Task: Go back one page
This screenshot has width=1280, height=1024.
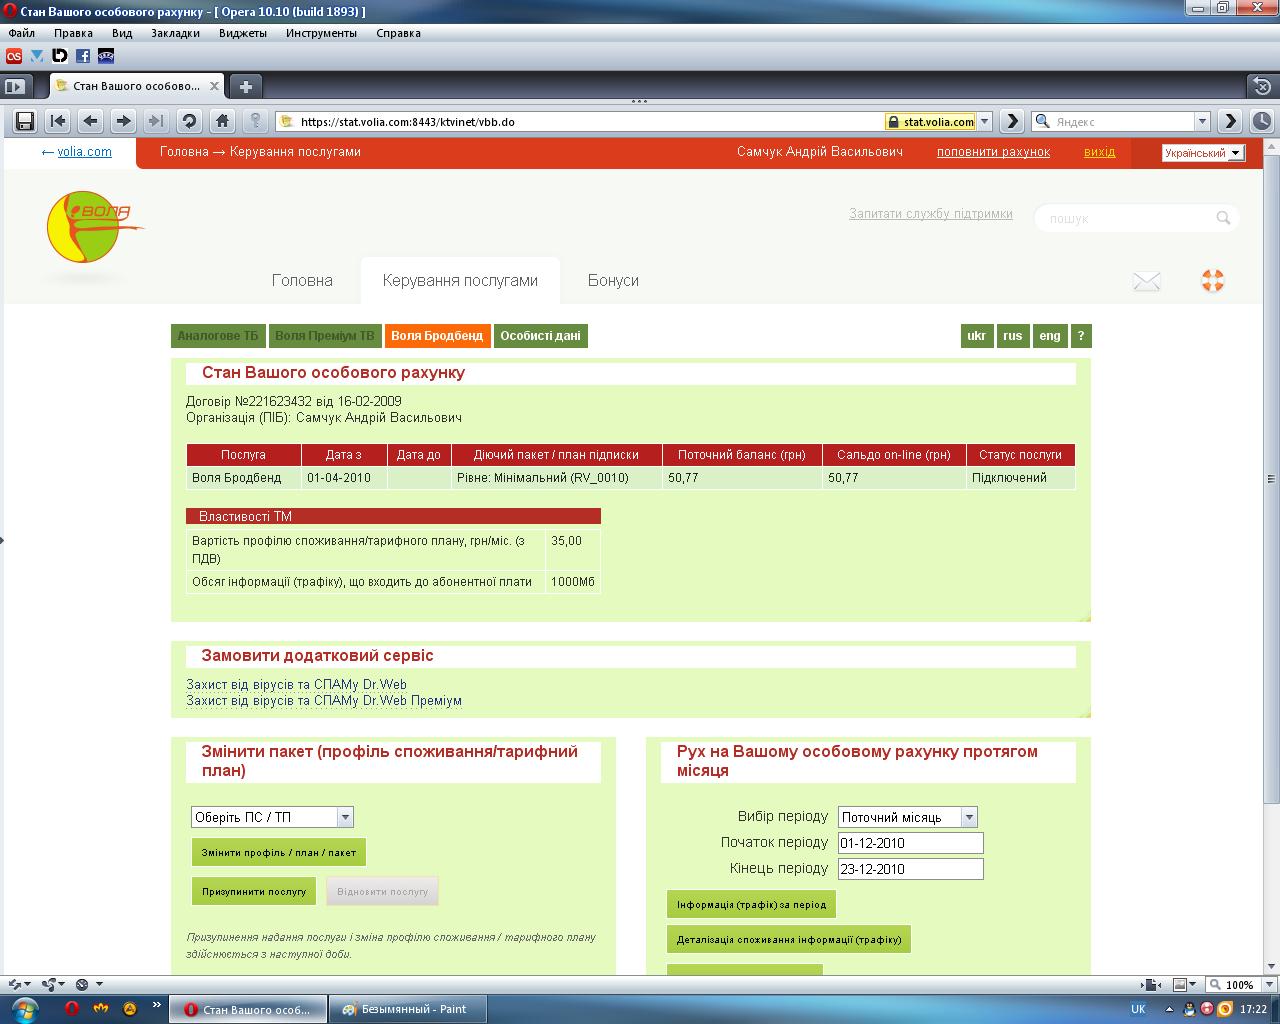Action: click(x=91, y=121)
